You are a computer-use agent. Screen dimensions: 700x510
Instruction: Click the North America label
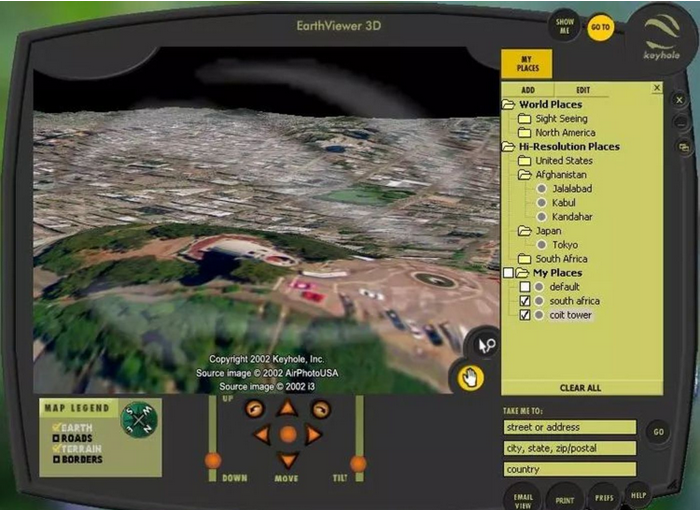coord(565,133)
